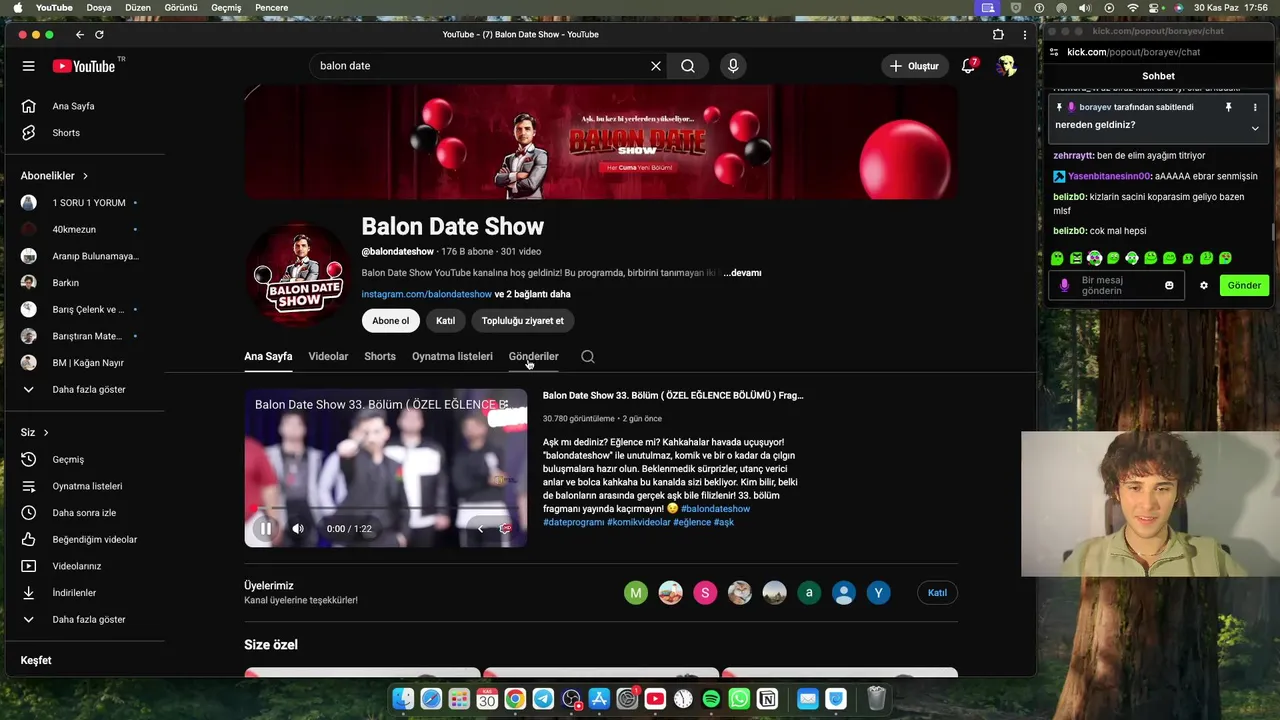1280x720 pixels.
Task: Click the YouTube search input field
Action: coord(480,66)
